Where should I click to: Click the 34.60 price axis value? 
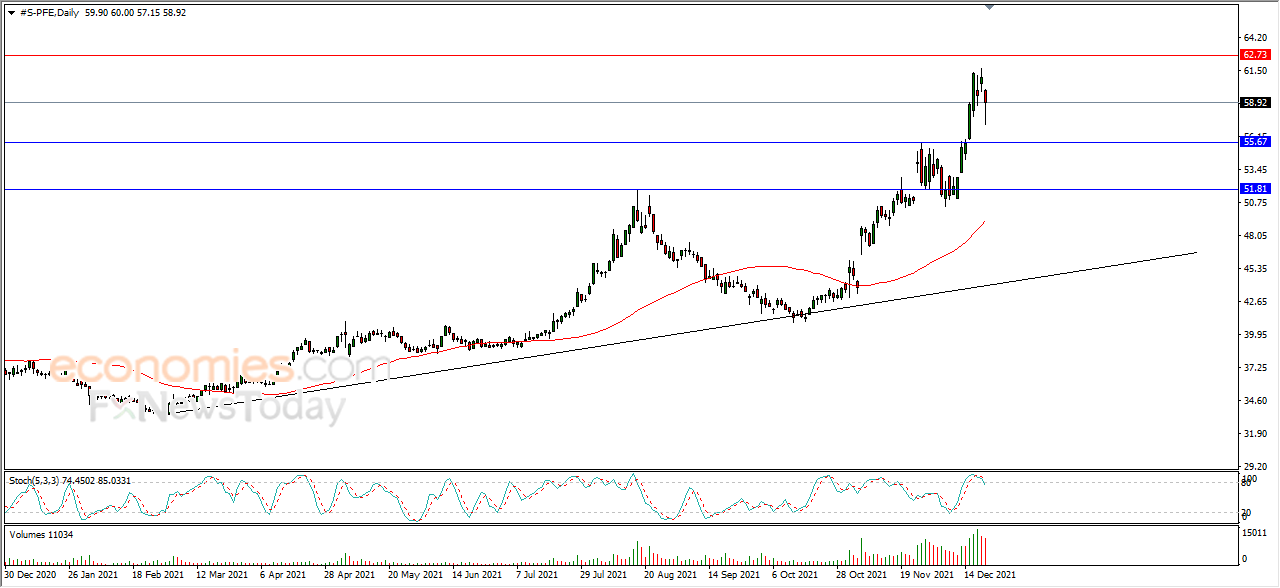pyautogui.click(x=1255, y=401)
